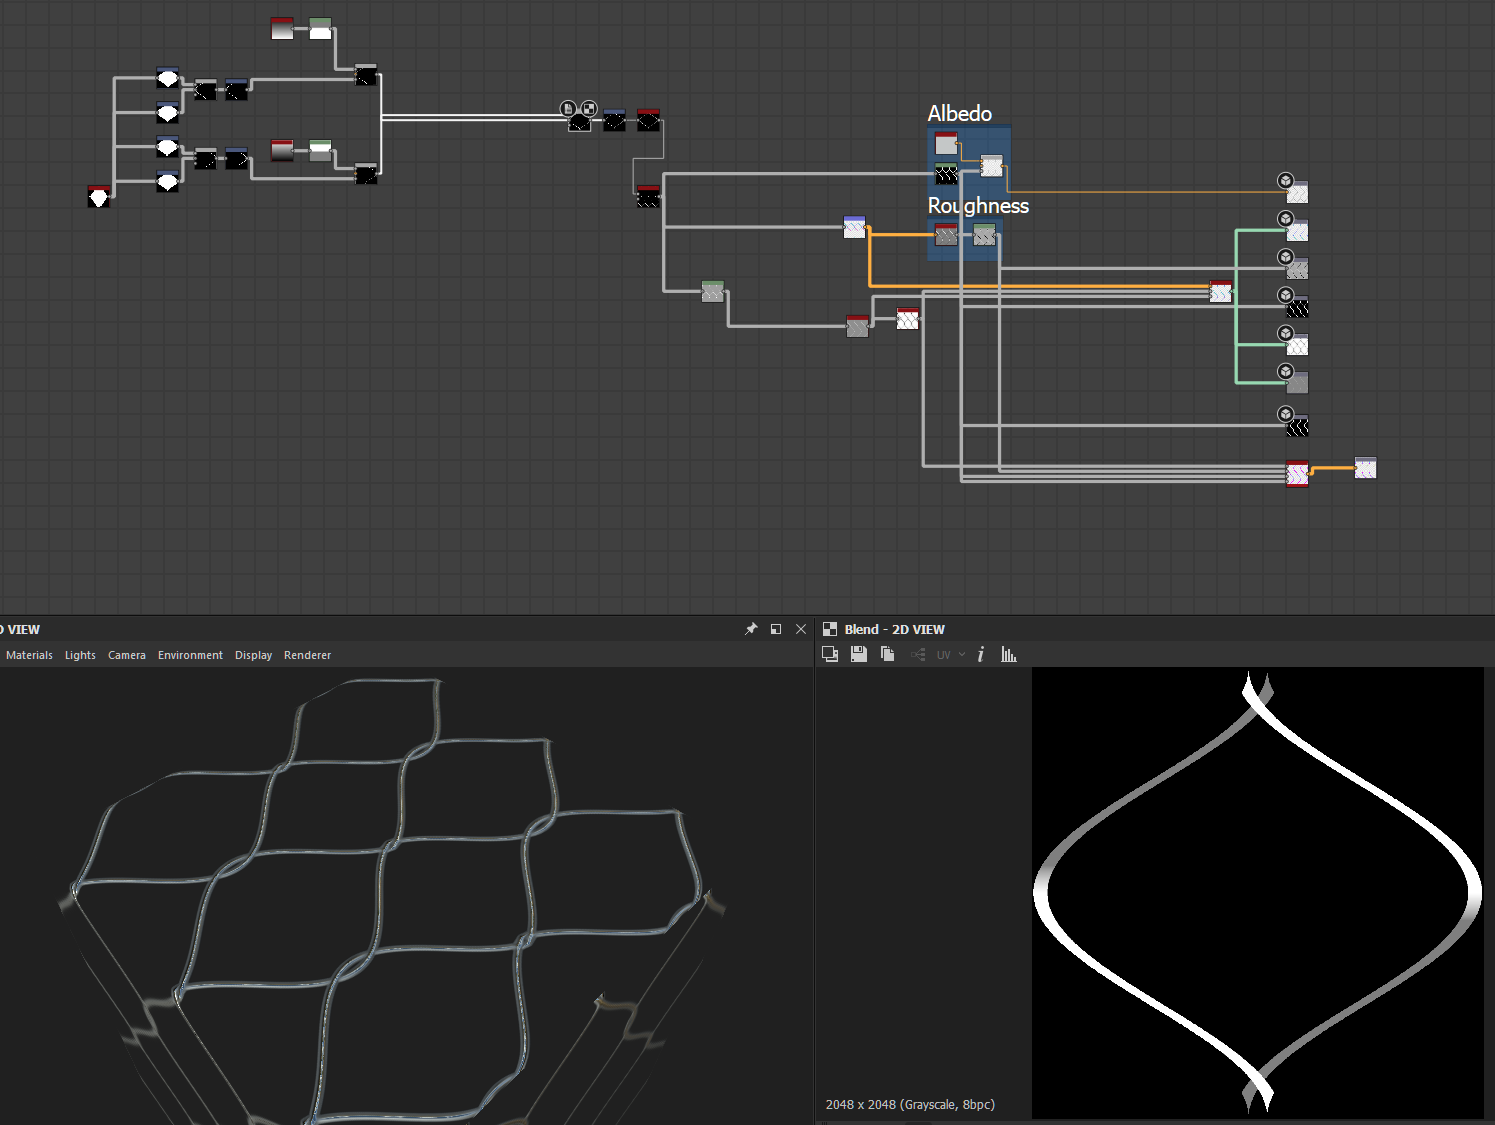Select the Albedo frame title
The image size is (1495, 1125).
point(960,113)
